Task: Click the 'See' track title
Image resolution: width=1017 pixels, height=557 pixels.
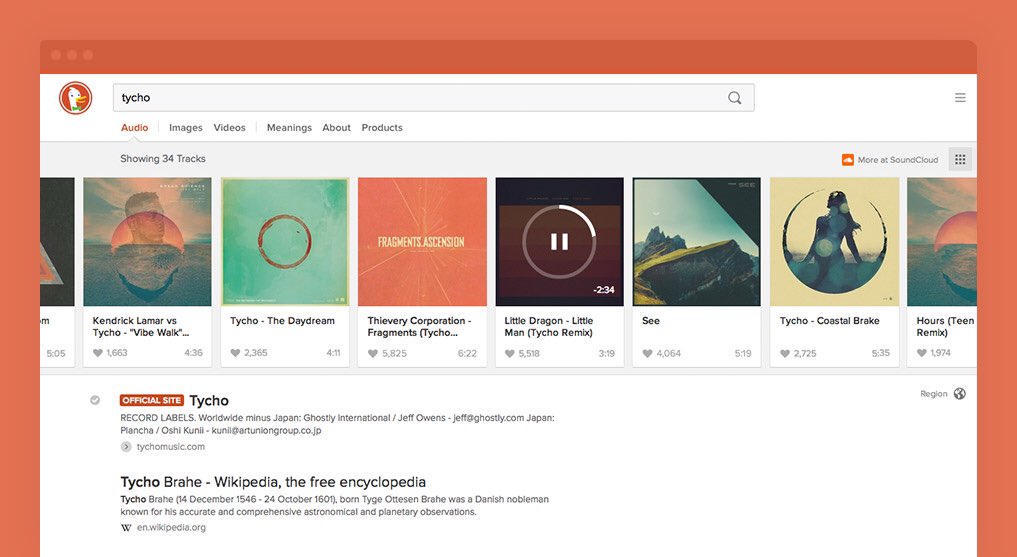Action: 651,321
